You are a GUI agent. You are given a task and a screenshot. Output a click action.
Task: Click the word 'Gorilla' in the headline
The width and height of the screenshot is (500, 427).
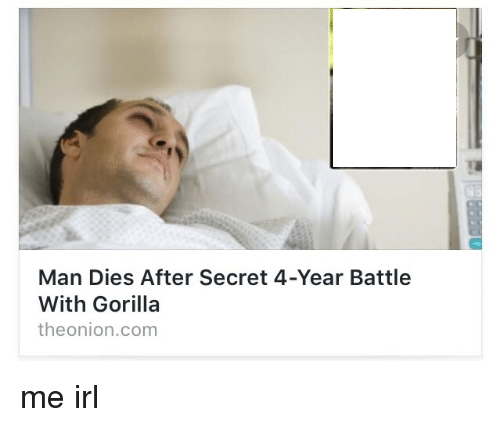(126, 304)
